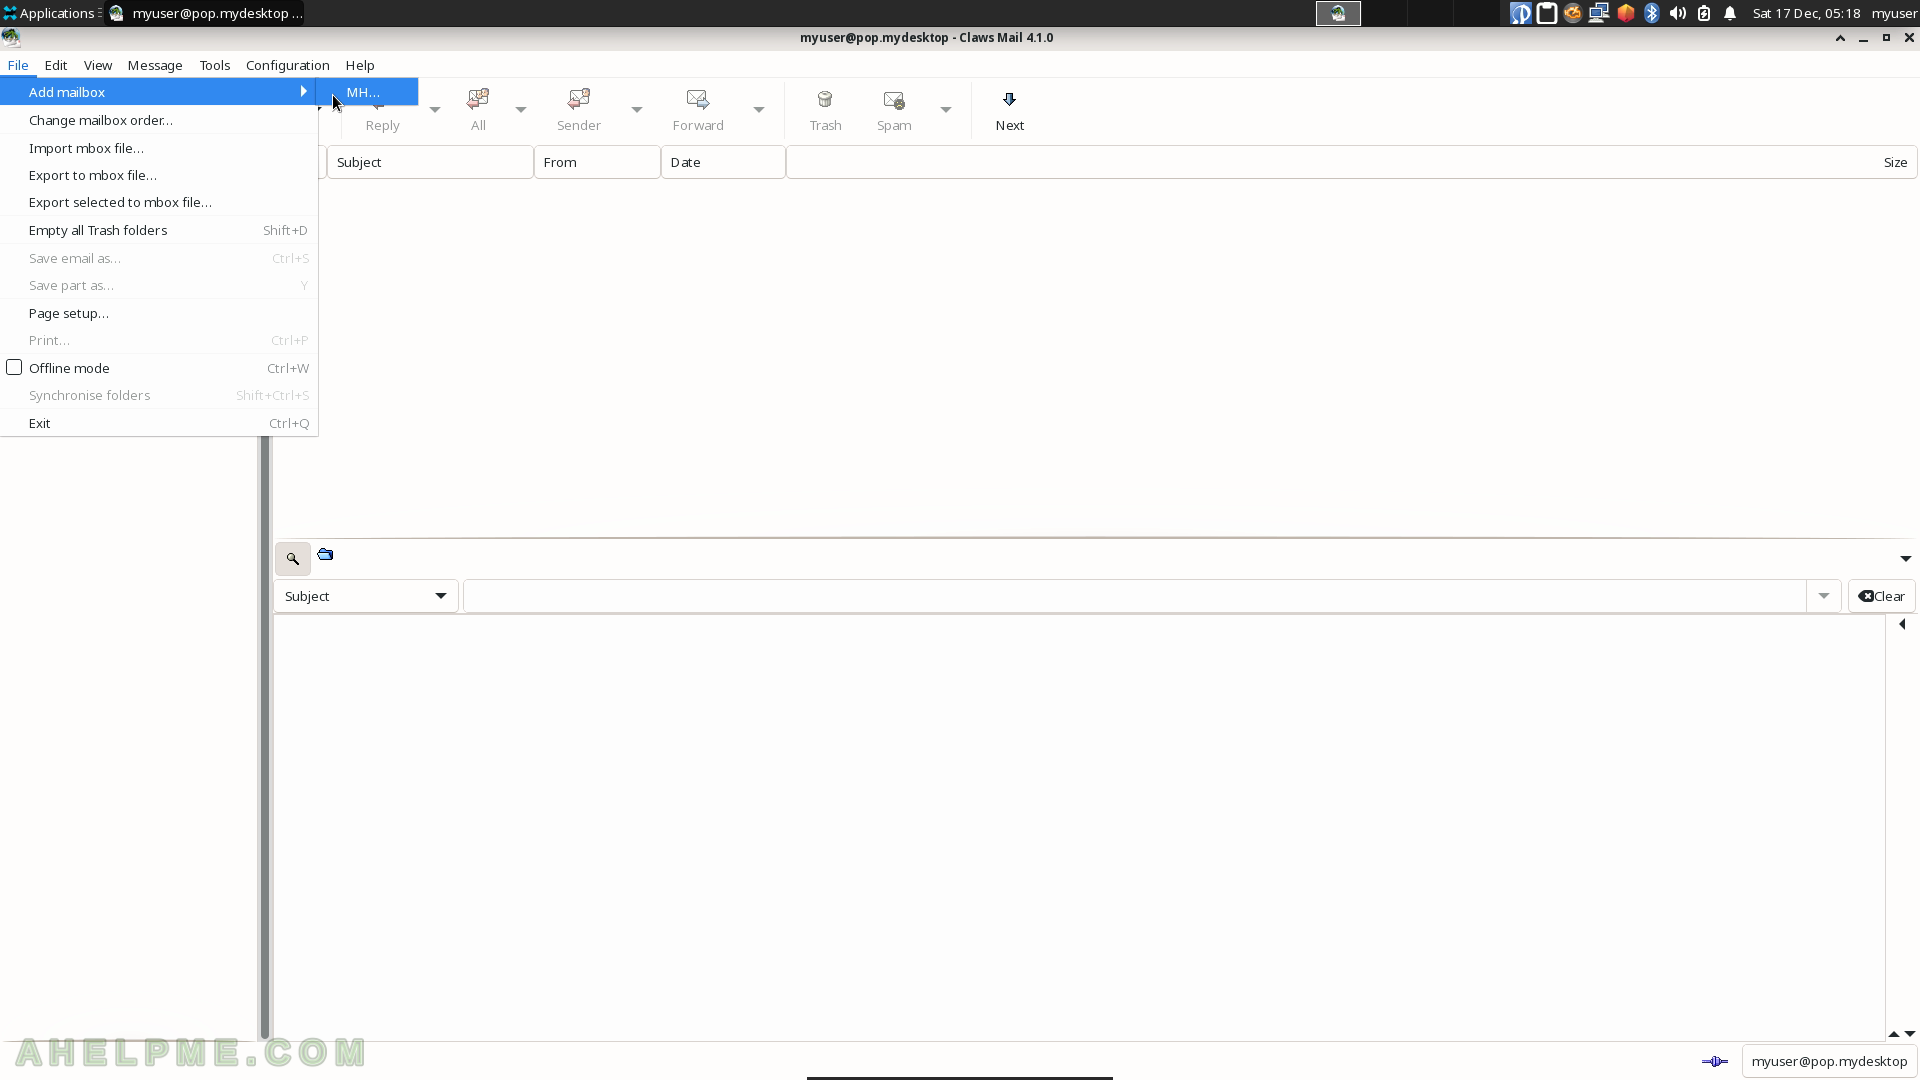
Task: Select Export to mbox file...
Action: point(159,175)
